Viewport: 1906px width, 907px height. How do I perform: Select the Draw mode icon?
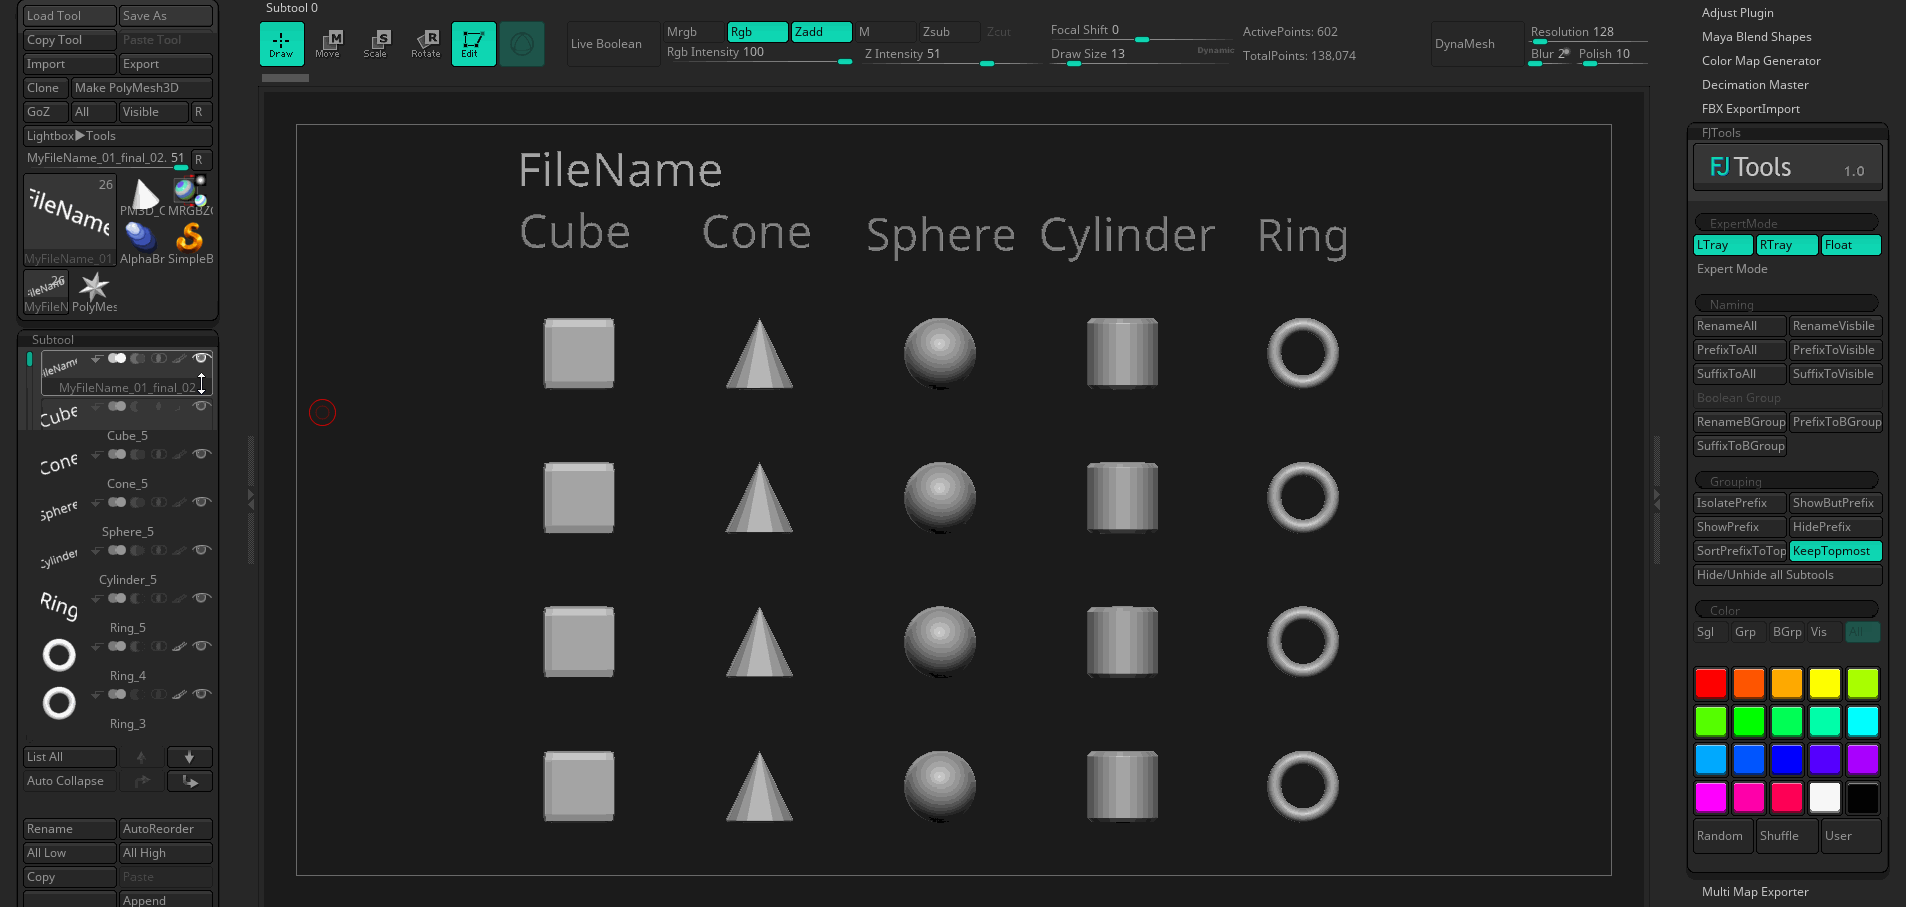(x=281, y=44)
